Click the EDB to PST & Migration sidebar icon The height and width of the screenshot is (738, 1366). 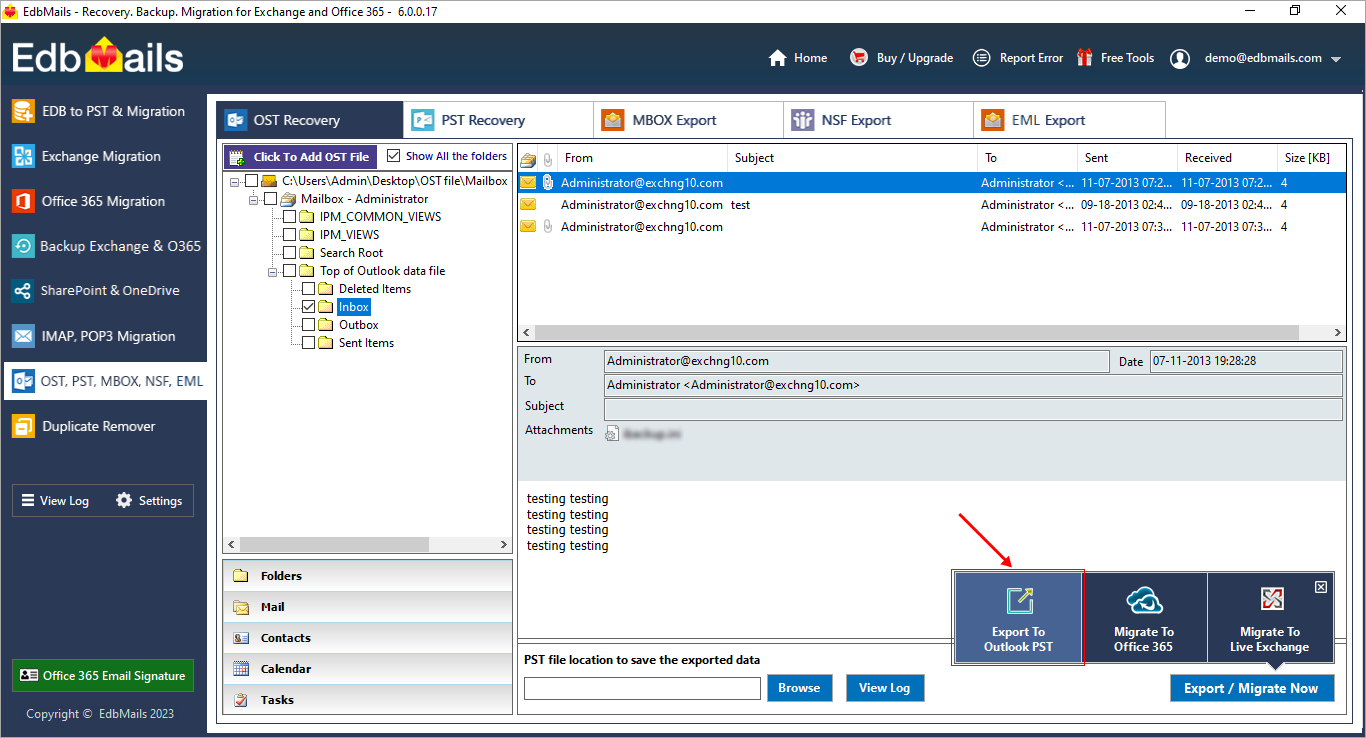[23, 111]
